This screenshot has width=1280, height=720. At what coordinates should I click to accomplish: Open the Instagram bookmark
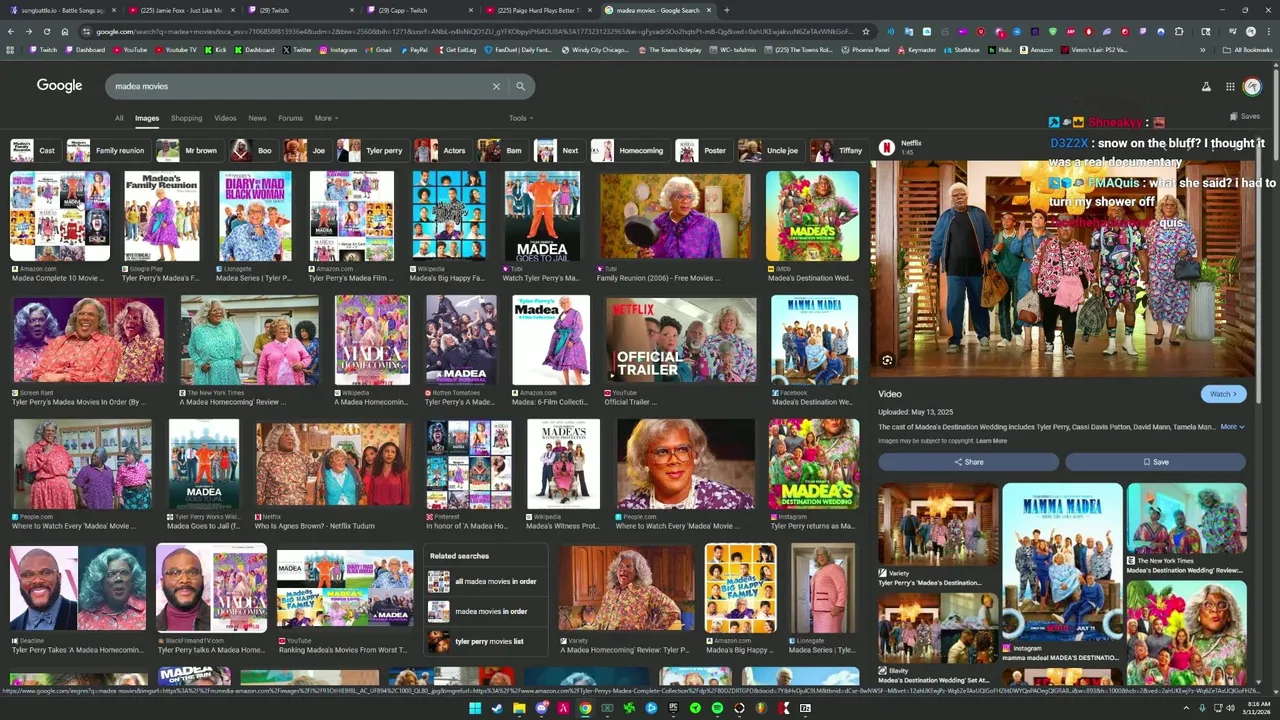coord(337,49)
